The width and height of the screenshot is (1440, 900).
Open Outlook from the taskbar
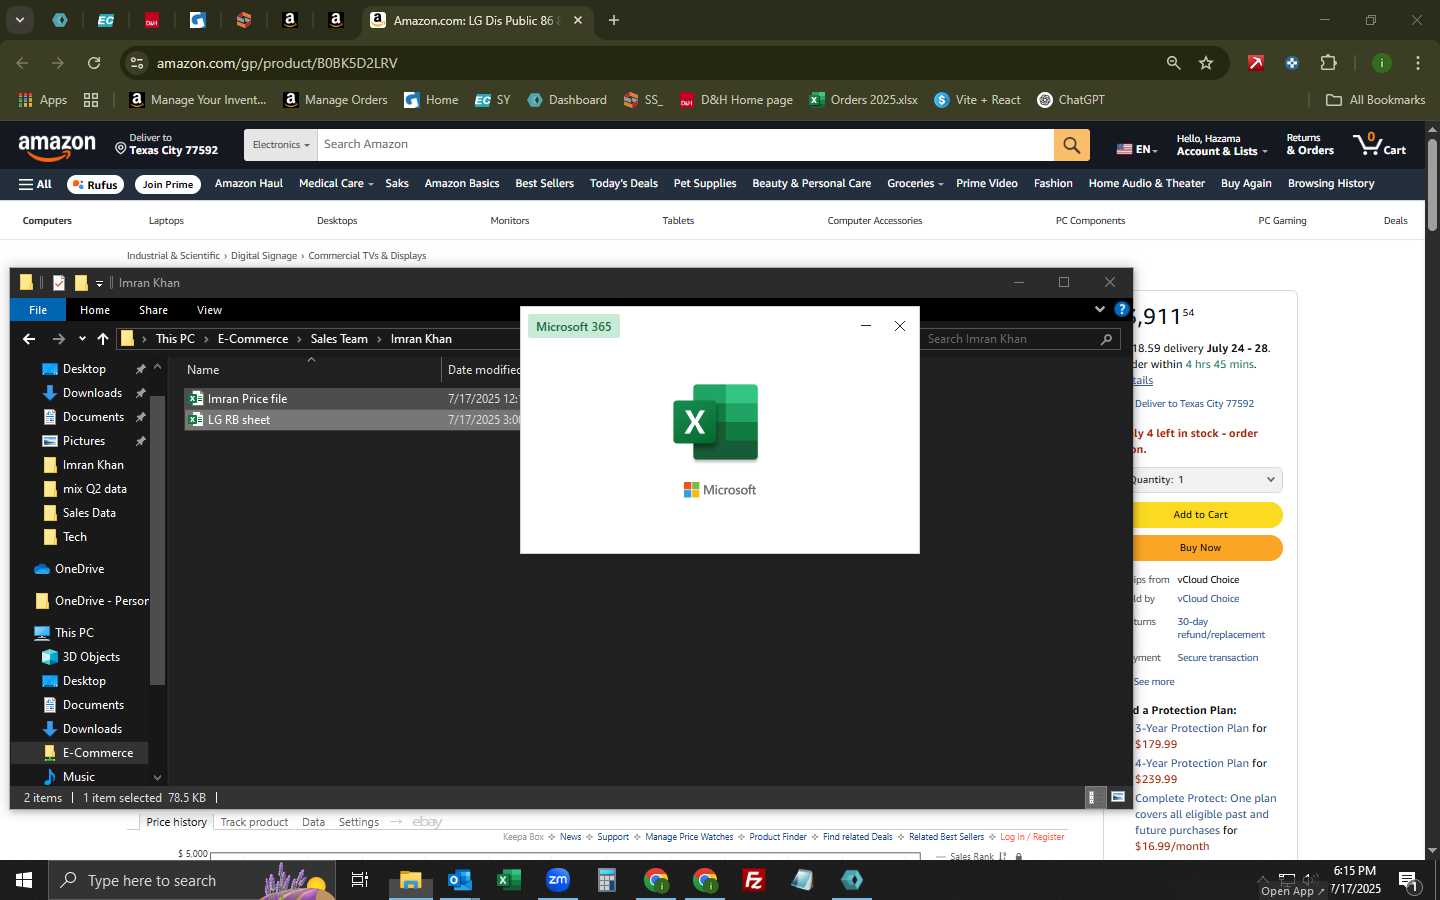[460, 880]
